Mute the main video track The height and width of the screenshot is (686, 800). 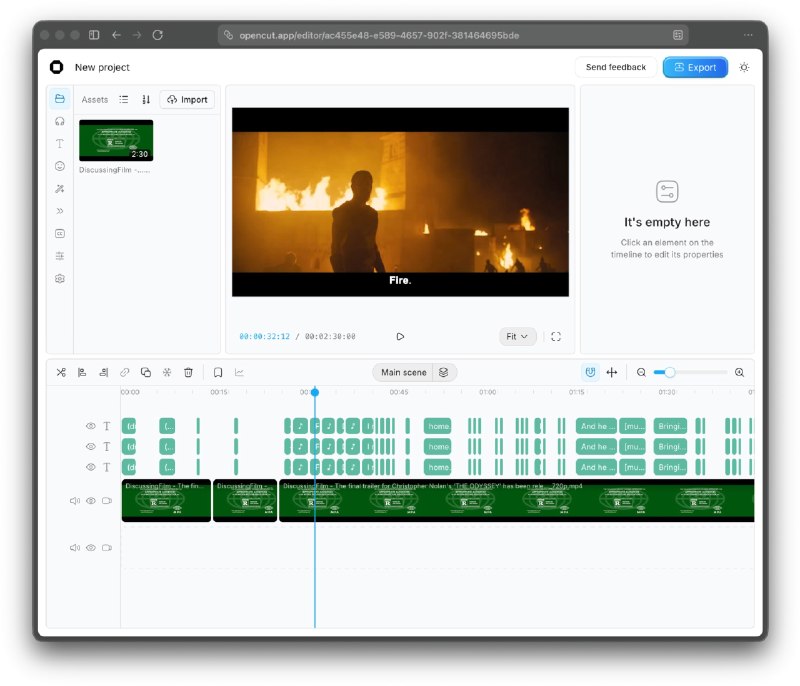click(x=74, y=501)
